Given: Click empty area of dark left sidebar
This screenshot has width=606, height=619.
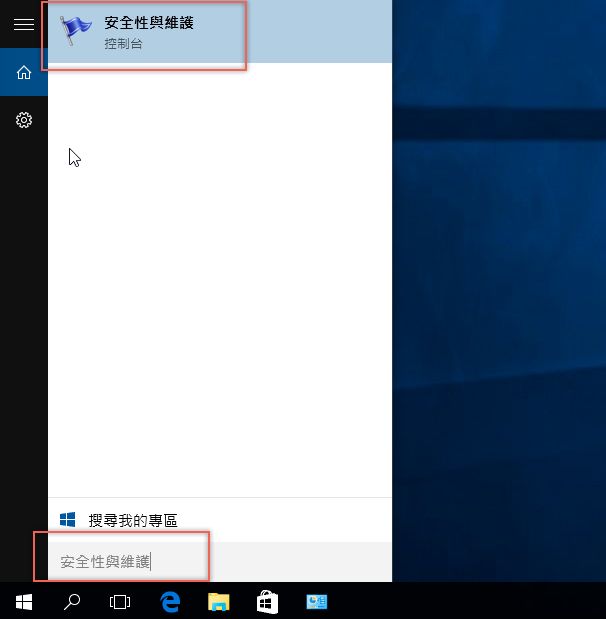Looking at the screenshot, I should pyautogui.click(x=23, y=350).
